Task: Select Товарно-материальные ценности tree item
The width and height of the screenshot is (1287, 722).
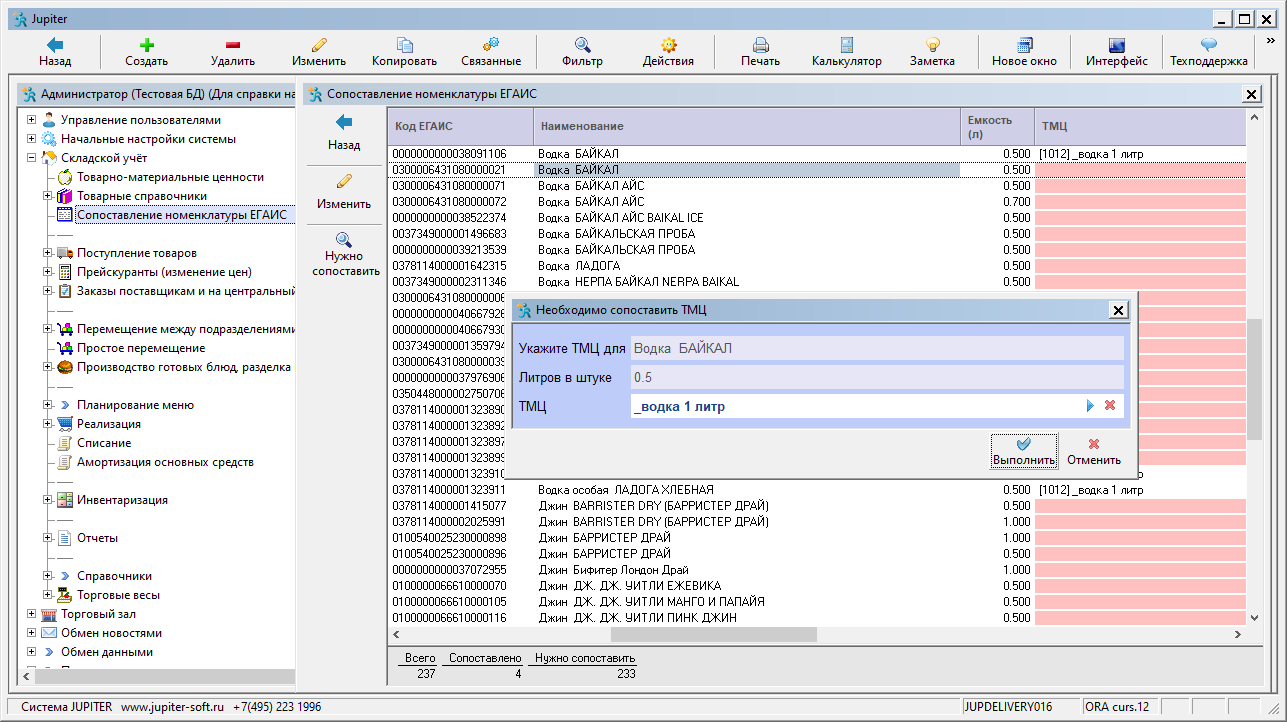Action: click(170, 177)
